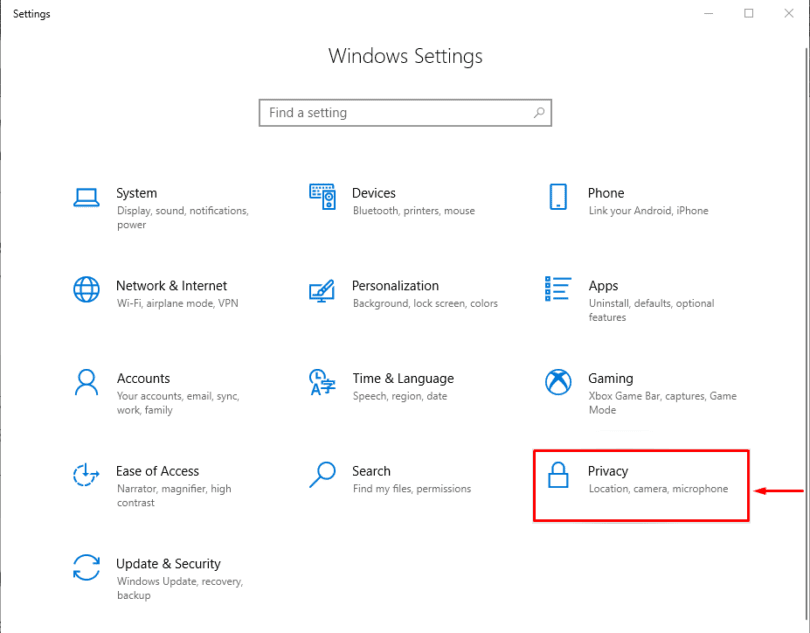Click the "Location, camera, microphone" description
The width and height of the screenshot is (810, 633).
659,489
